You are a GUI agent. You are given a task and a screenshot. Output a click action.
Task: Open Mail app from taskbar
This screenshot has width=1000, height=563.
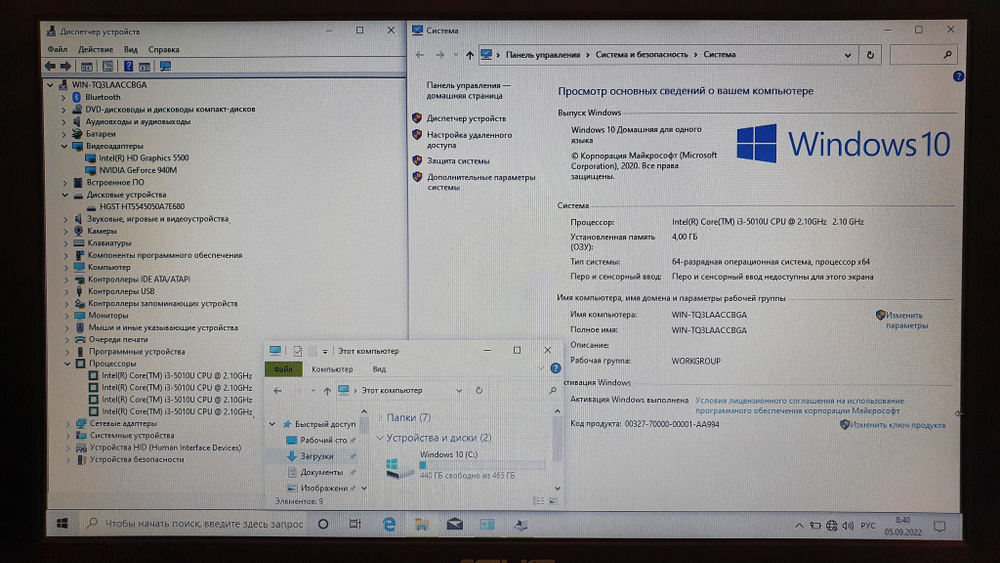point(455,524)
